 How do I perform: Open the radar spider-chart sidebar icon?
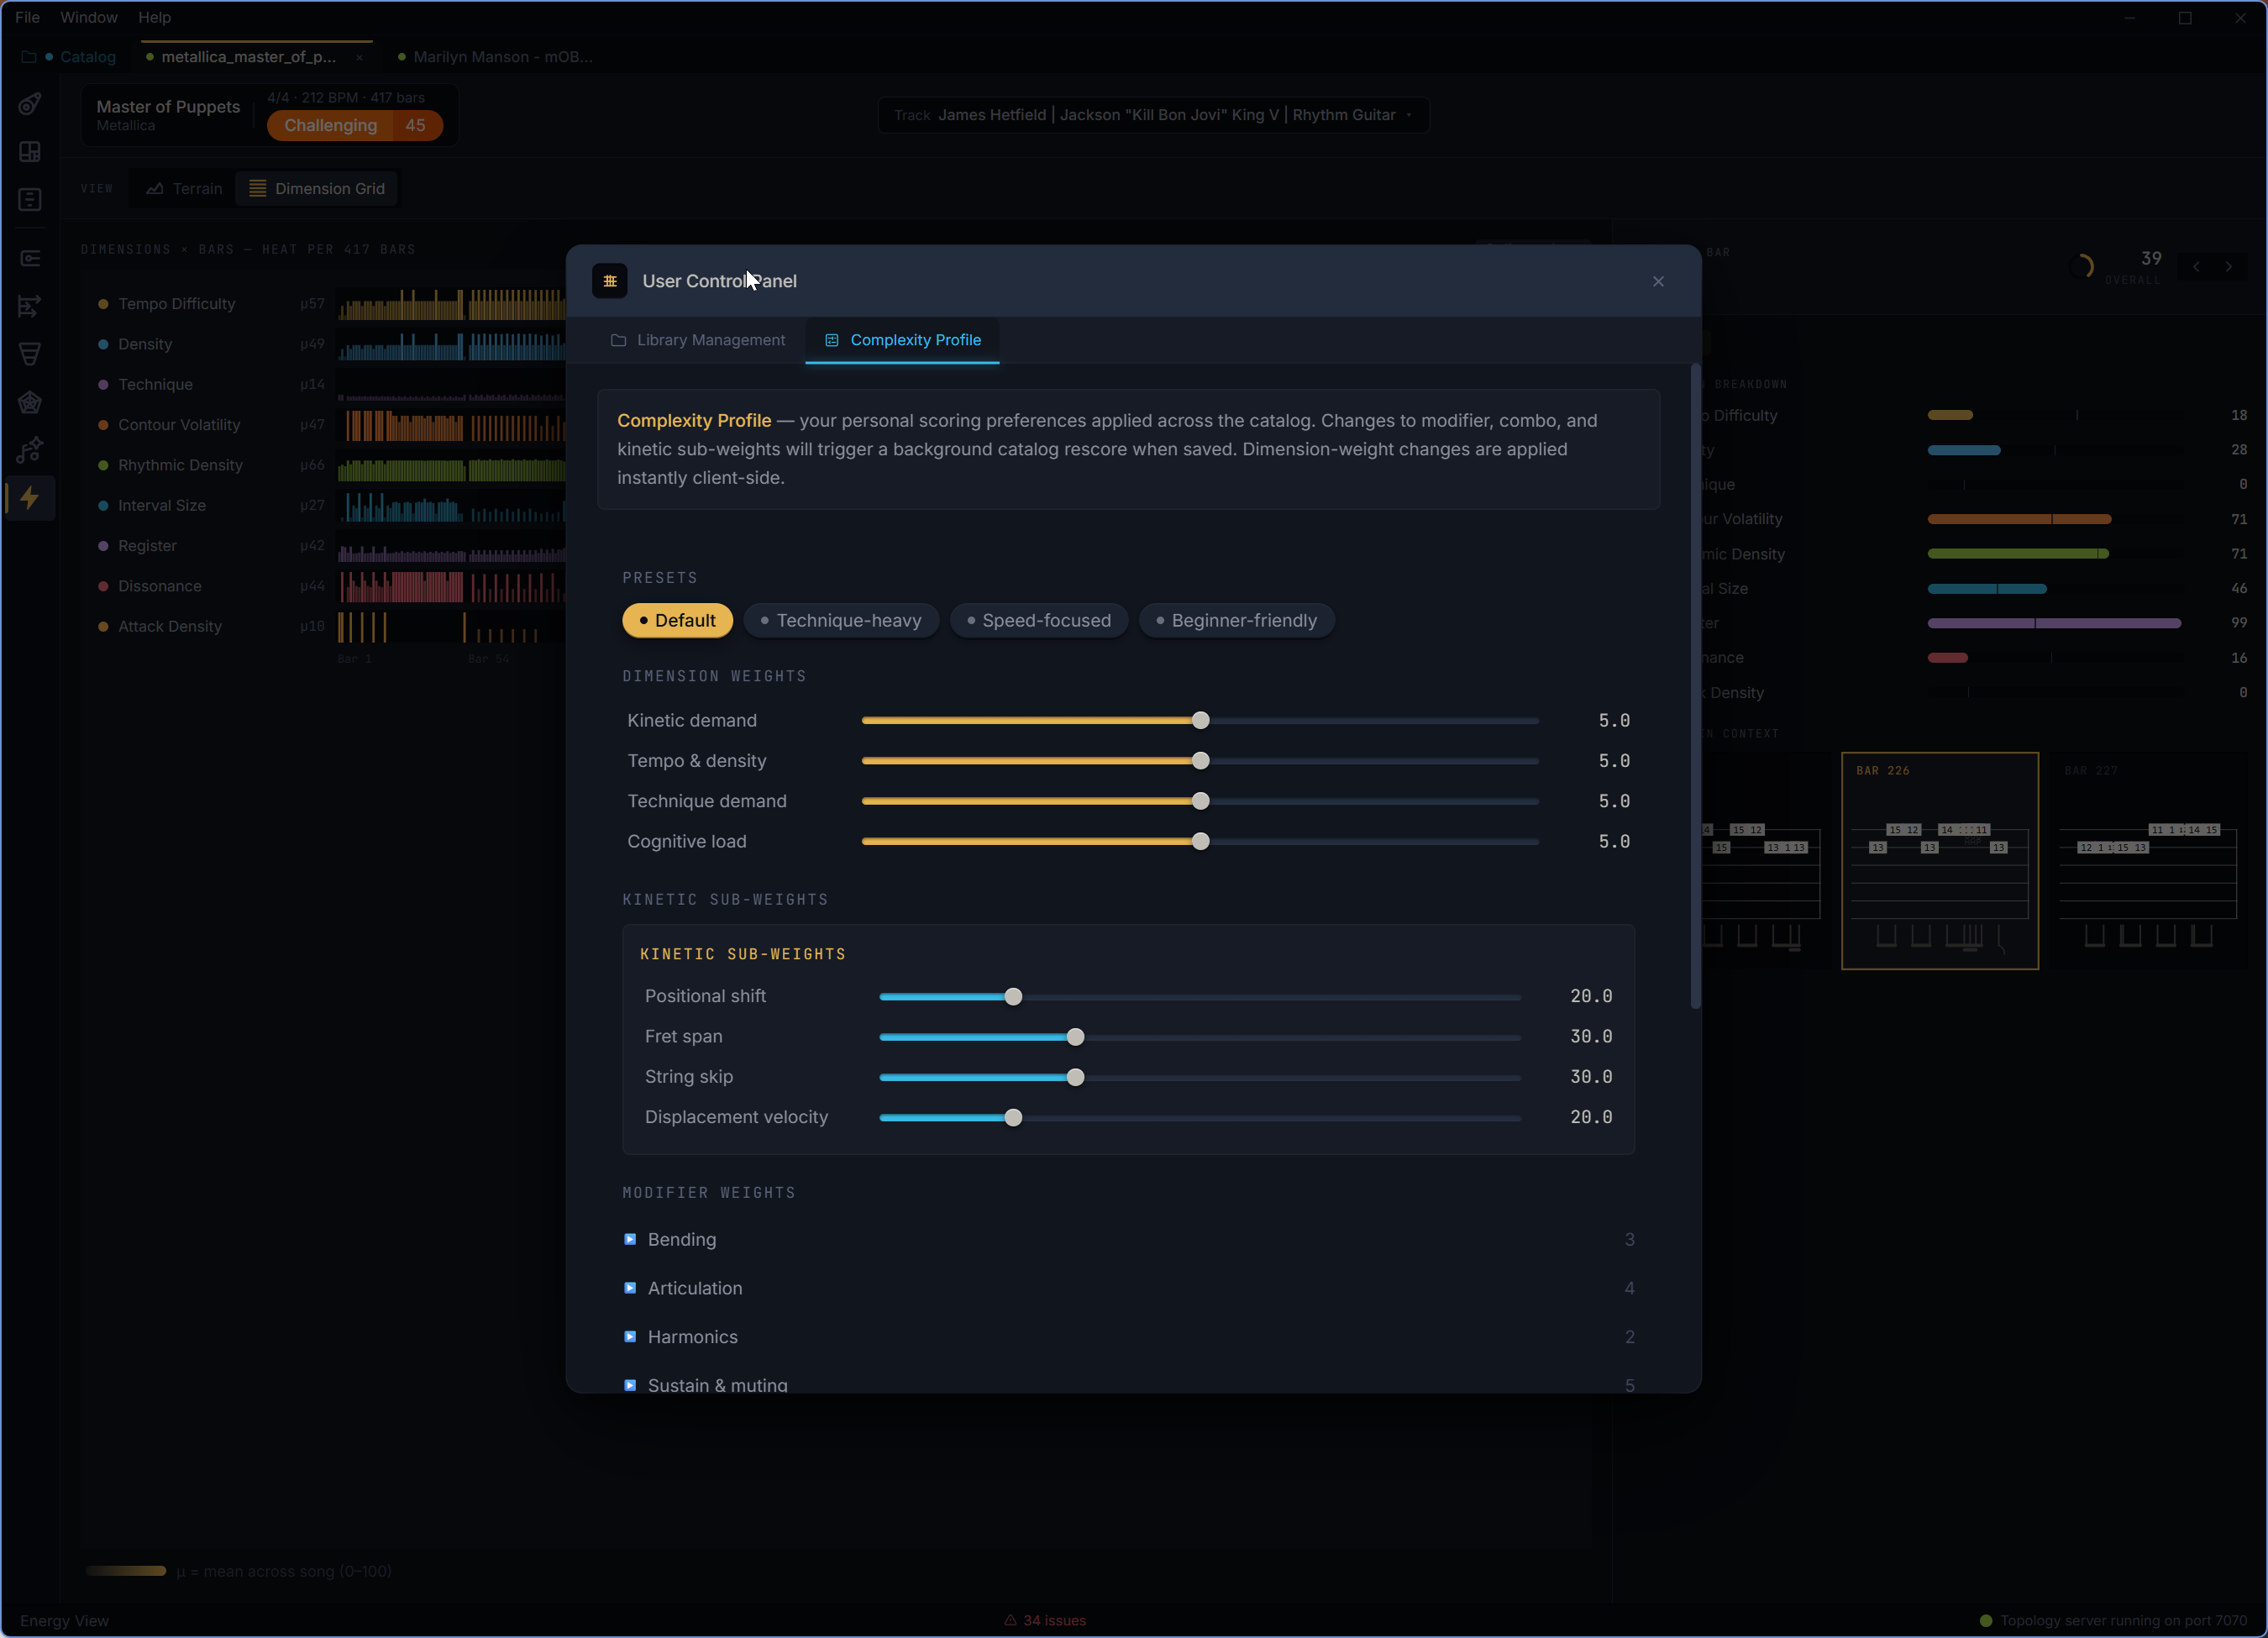[x=30, y=402]
